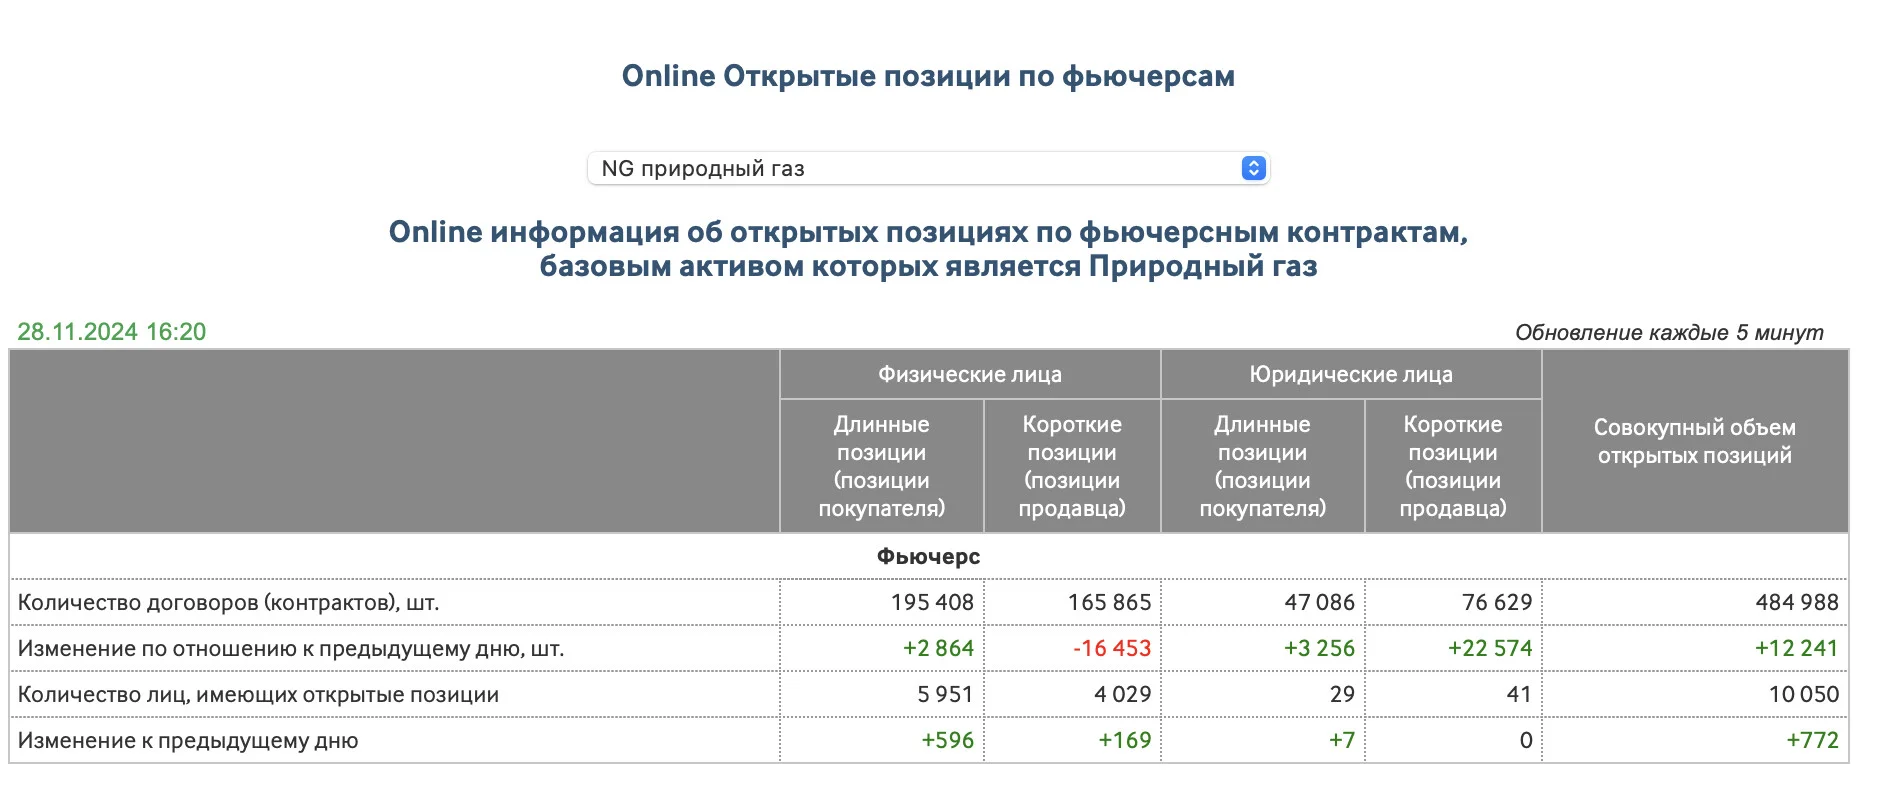Viewport: 1894px width, 808px height.
Task: Click the red value -16 453
Action: click(1112, 649)
